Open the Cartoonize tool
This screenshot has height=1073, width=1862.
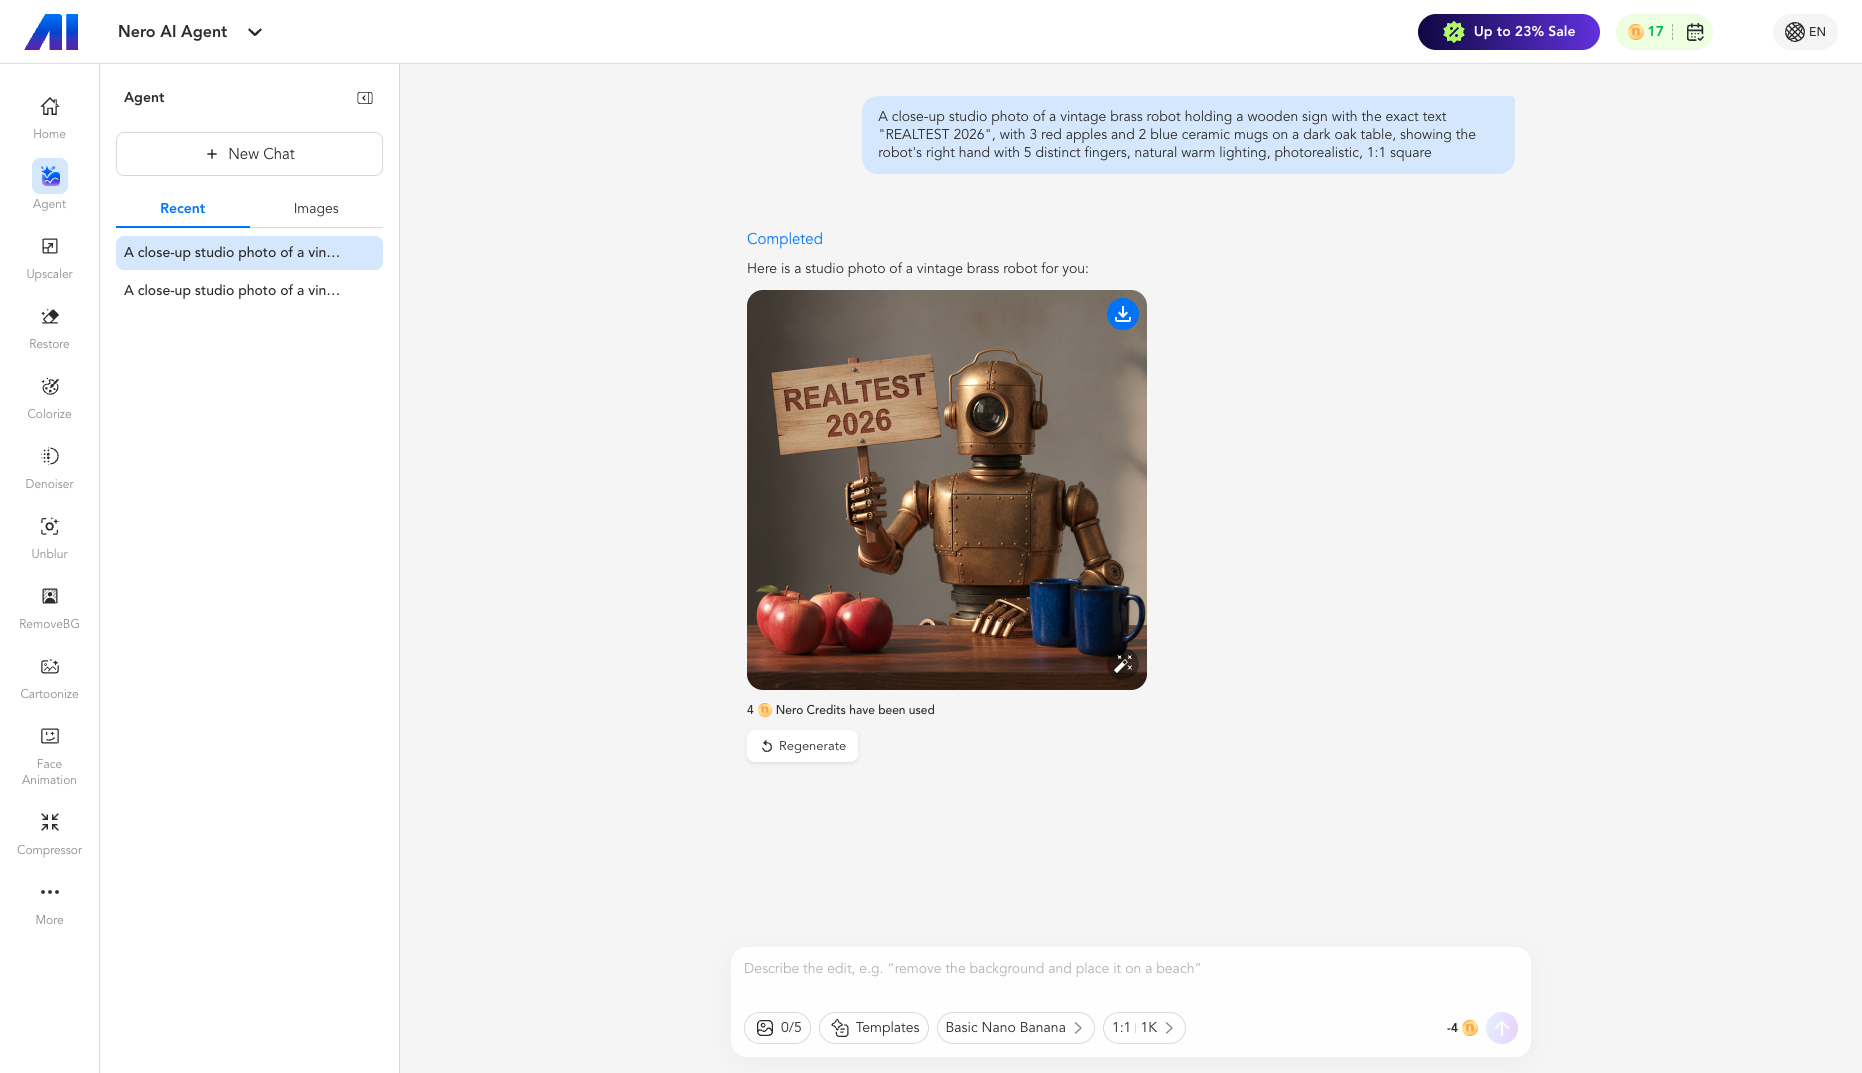tap(49, 677)
